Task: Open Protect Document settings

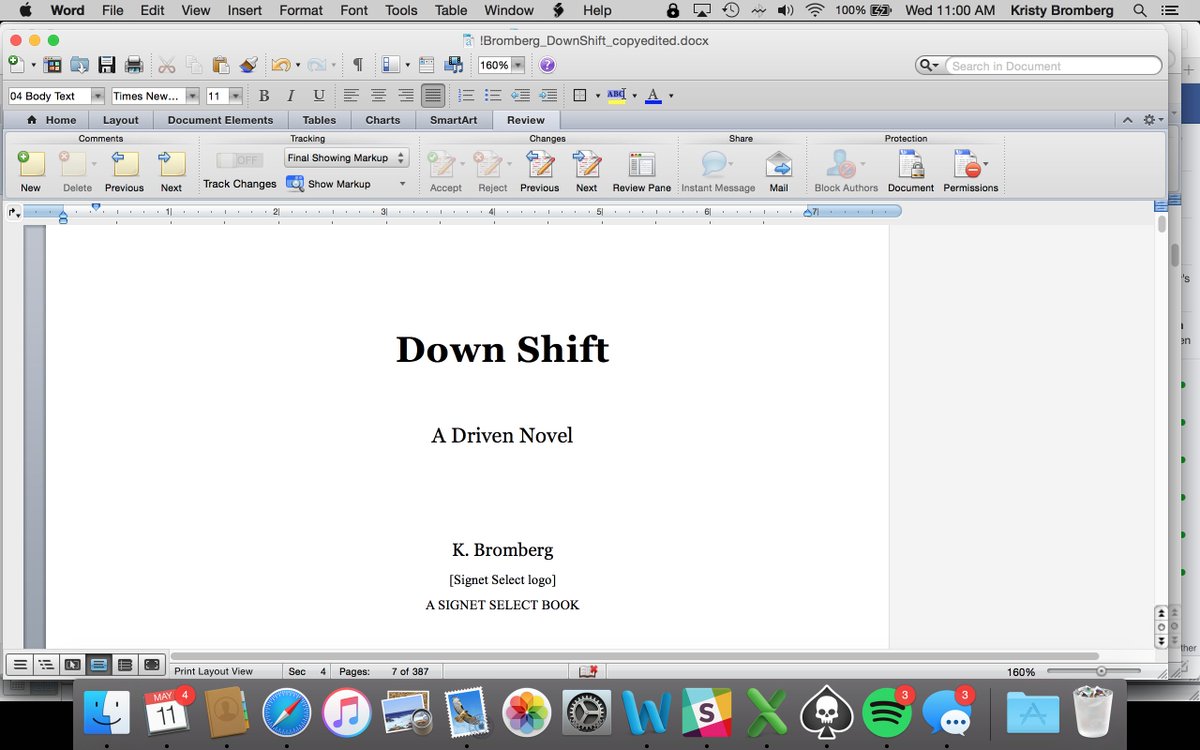Action: coord(911,171)
